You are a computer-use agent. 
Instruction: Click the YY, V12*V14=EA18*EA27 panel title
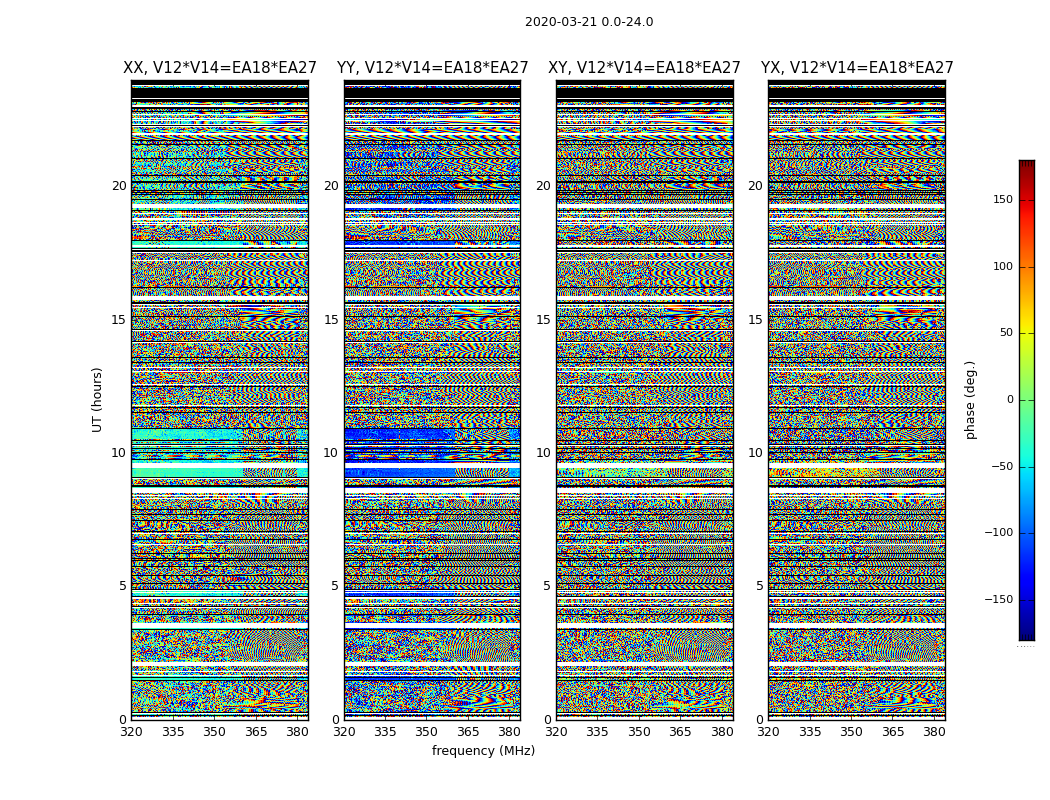pos(433,68)
